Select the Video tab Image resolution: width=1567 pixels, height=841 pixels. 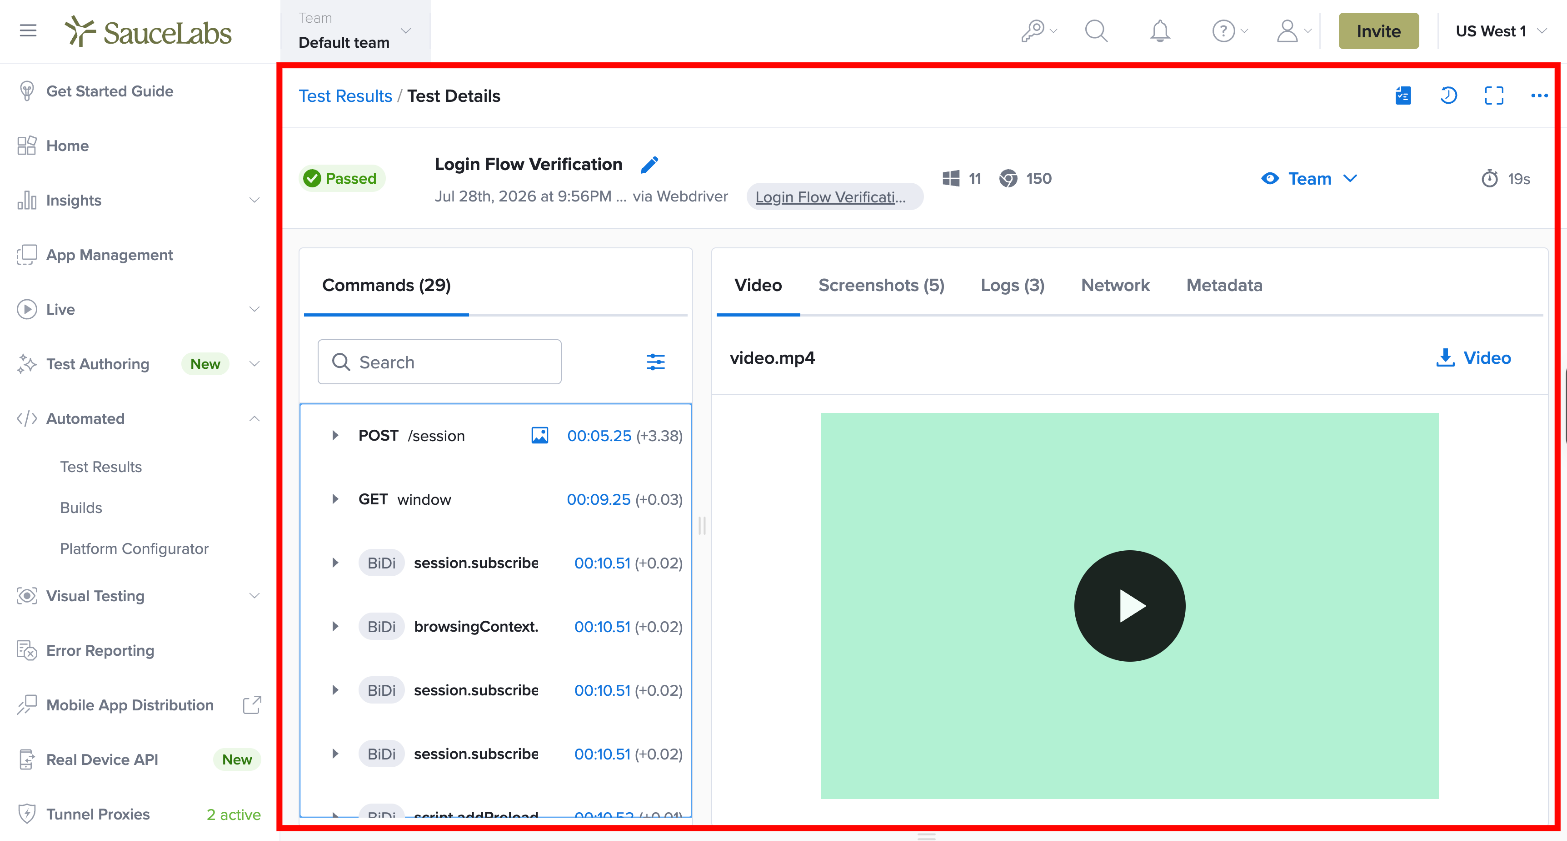(x=758, y=286)
